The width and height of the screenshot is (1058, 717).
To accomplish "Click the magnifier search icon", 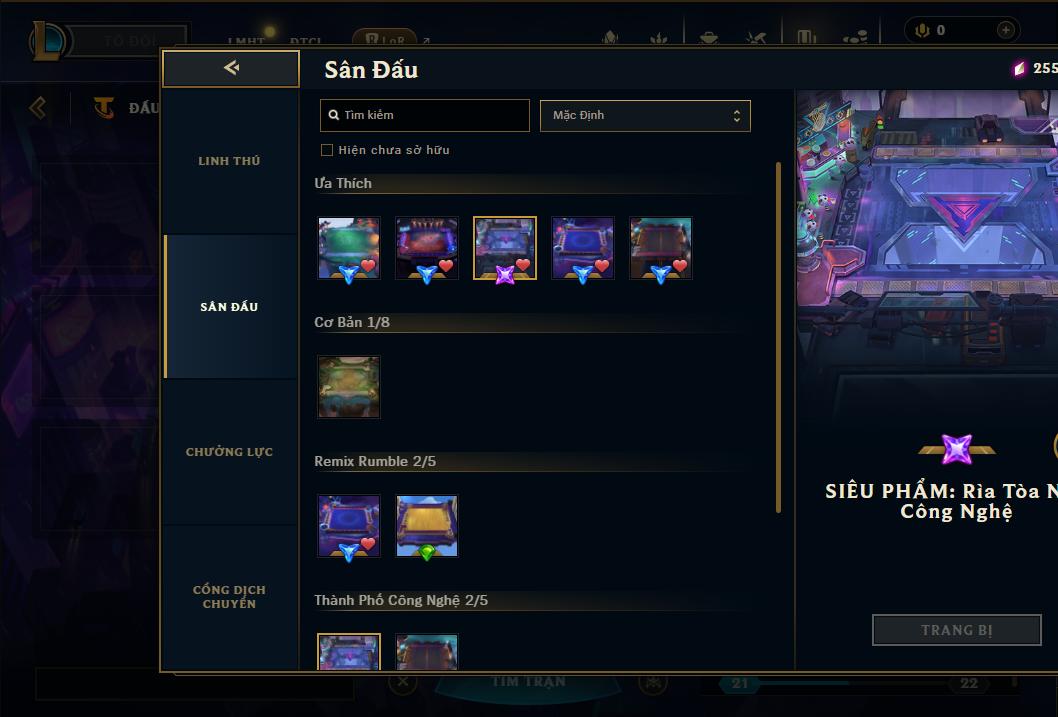I will pyautogui.click(x=333, y=115).
